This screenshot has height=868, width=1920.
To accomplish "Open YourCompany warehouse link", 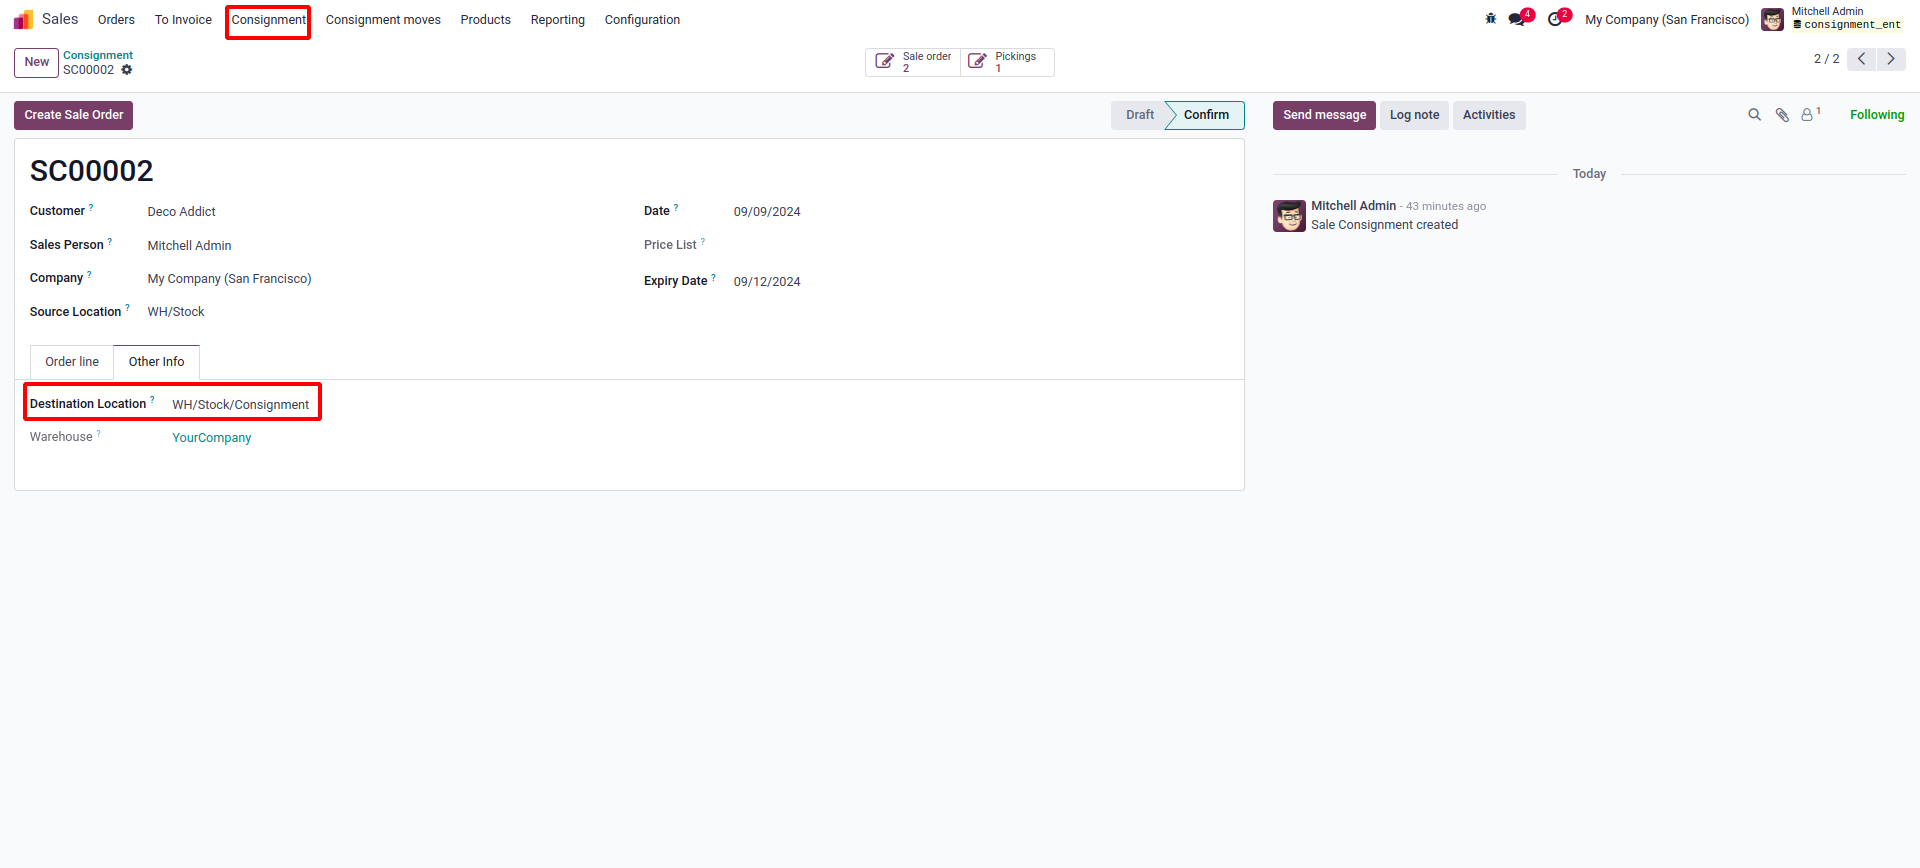I will (212, 438).
